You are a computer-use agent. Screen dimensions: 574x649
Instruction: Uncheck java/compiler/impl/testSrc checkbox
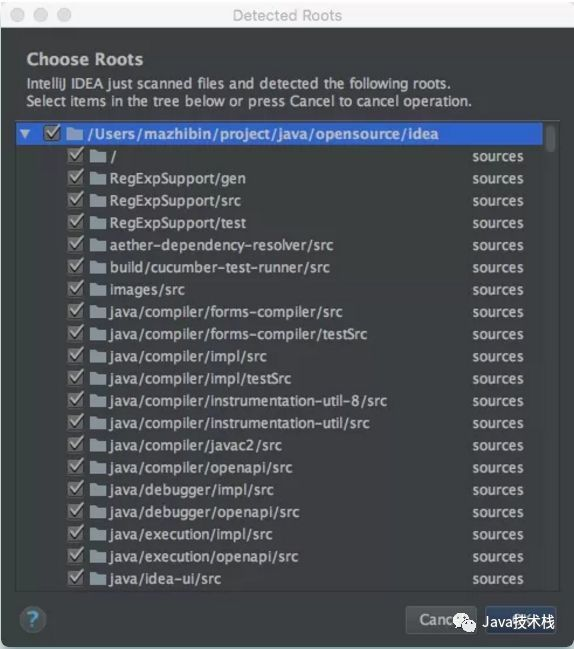[x=76, y=378]
